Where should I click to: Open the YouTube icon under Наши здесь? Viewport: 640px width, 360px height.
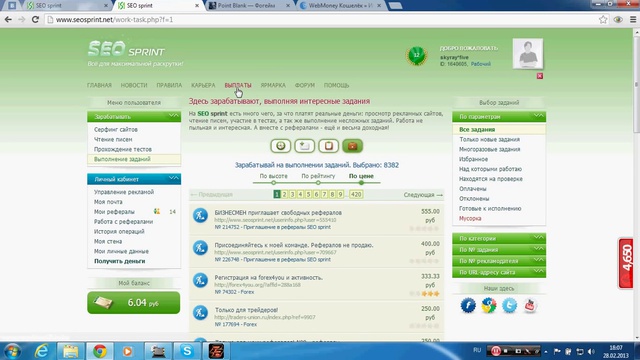click(x=530, y=305)
